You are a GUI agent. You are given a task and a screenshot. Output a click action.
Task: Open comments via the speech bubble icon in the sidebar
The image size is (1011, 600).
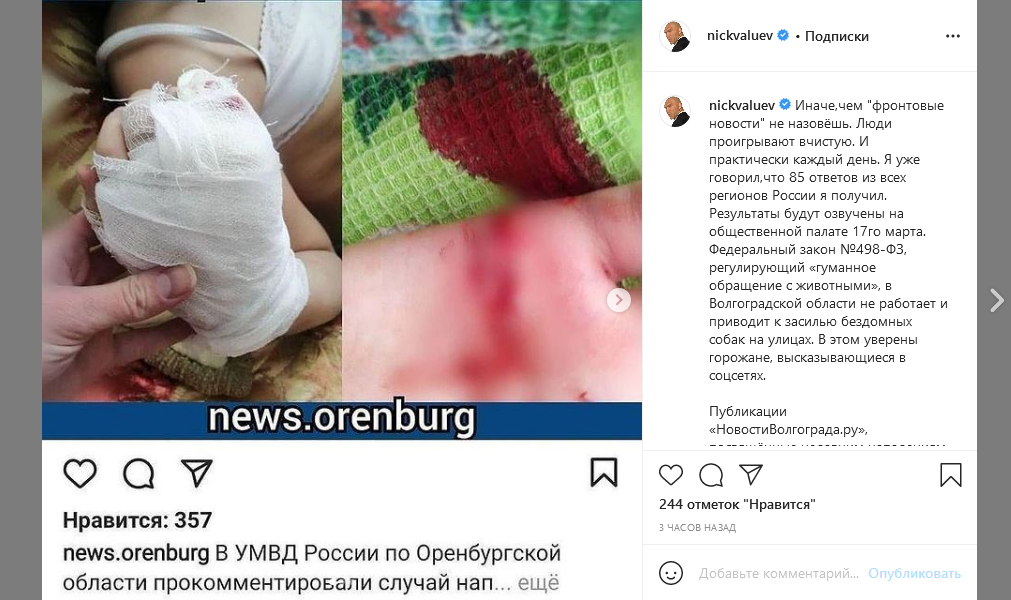711,475
